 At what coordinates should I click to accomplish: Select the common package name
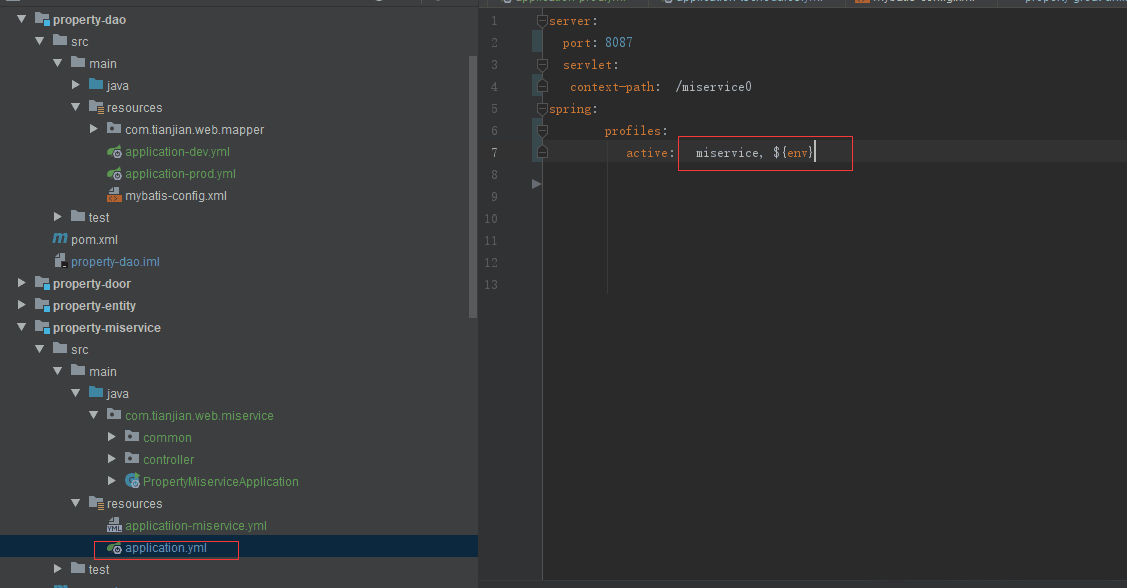pos(167,438)
